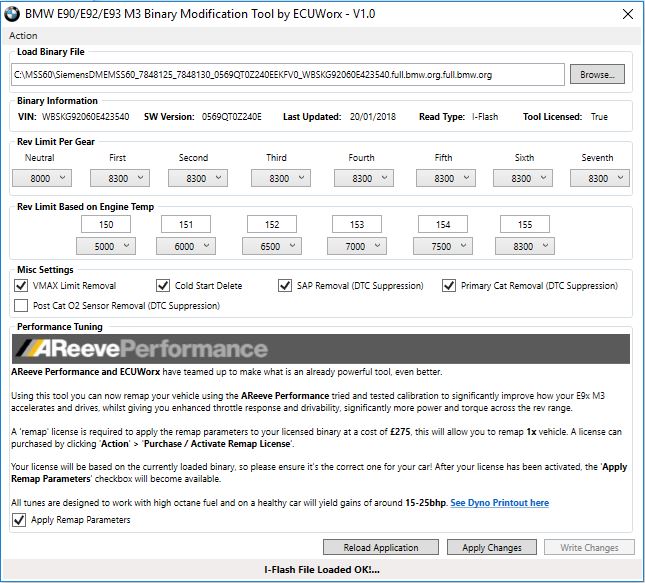The image size is (645, 583).
Task: Open the 5000 rev limit temp dropdown
Action: click(x=106, y=246)
